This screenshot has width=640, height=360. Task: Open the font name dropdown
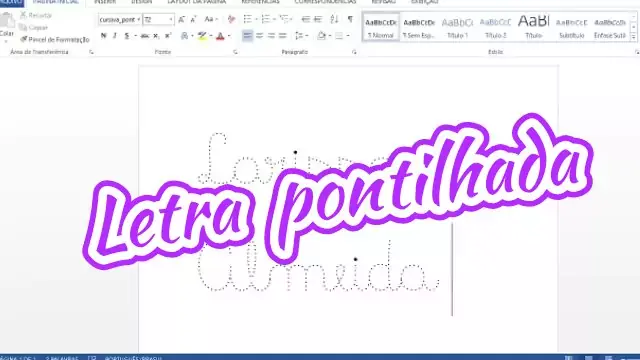pyautogui.click(x=139, y=19)
